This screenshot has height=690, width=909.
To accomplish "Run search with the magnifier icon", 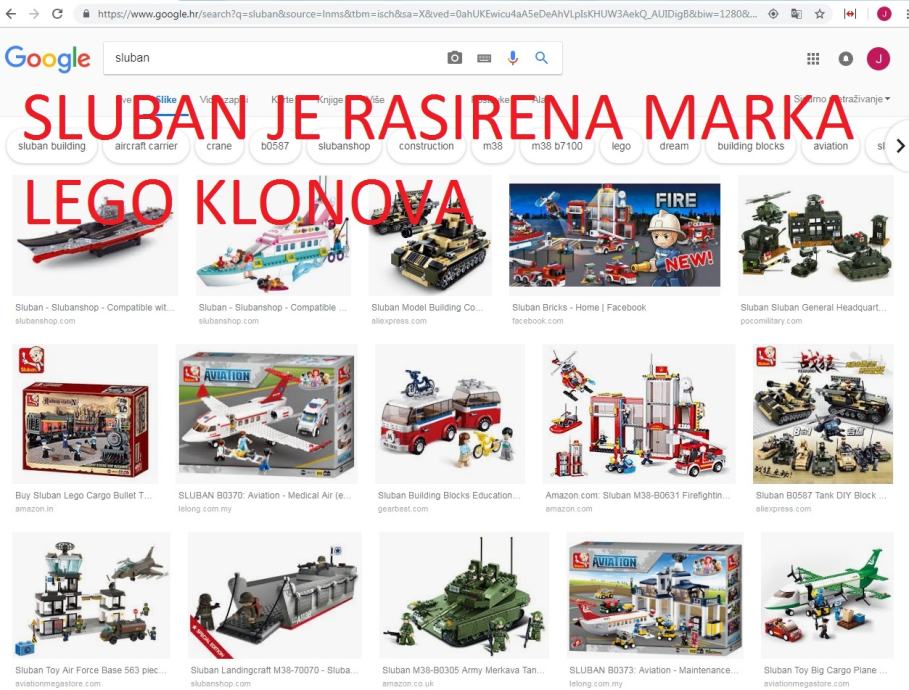I will (541, 58).
